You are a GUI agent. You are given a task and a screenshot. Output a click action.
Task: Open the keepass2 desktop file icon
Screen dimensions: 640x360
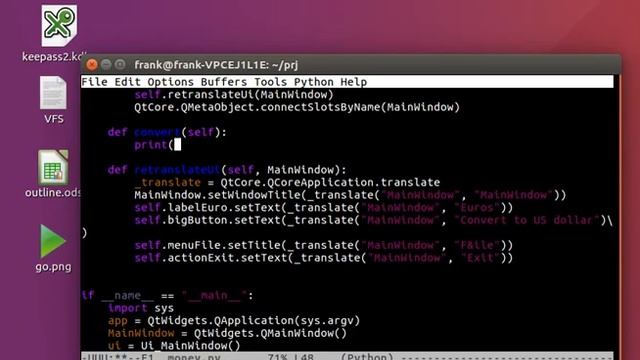tap(59, 25)
